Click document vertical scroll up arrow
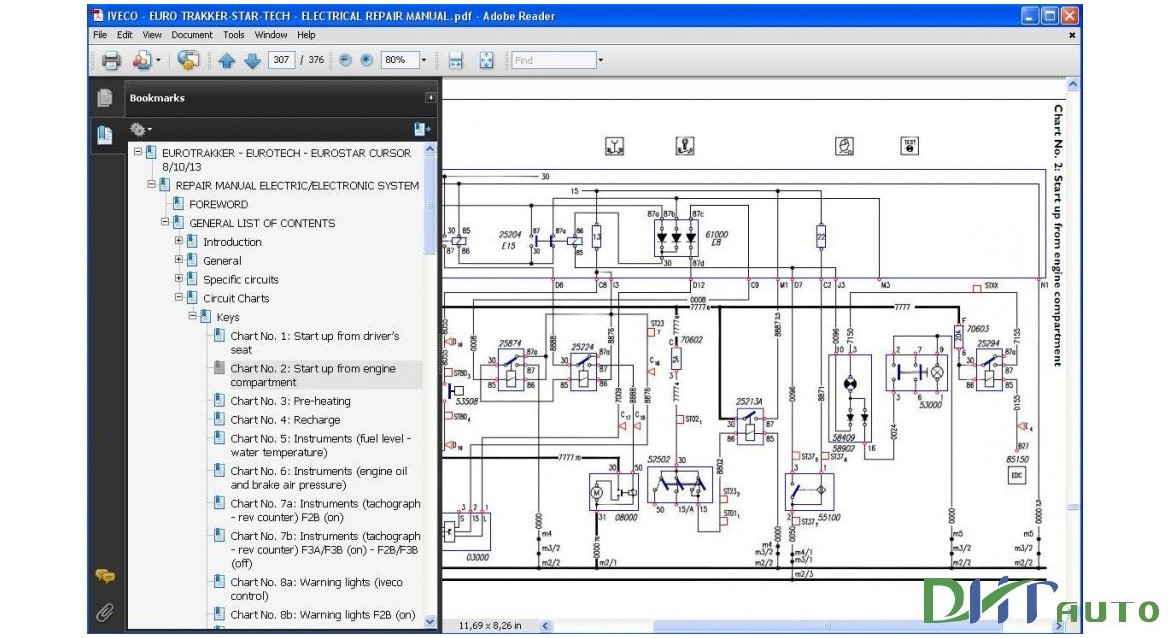The width and height of the screenshot is (1170, 638). tap(1073, 85)
